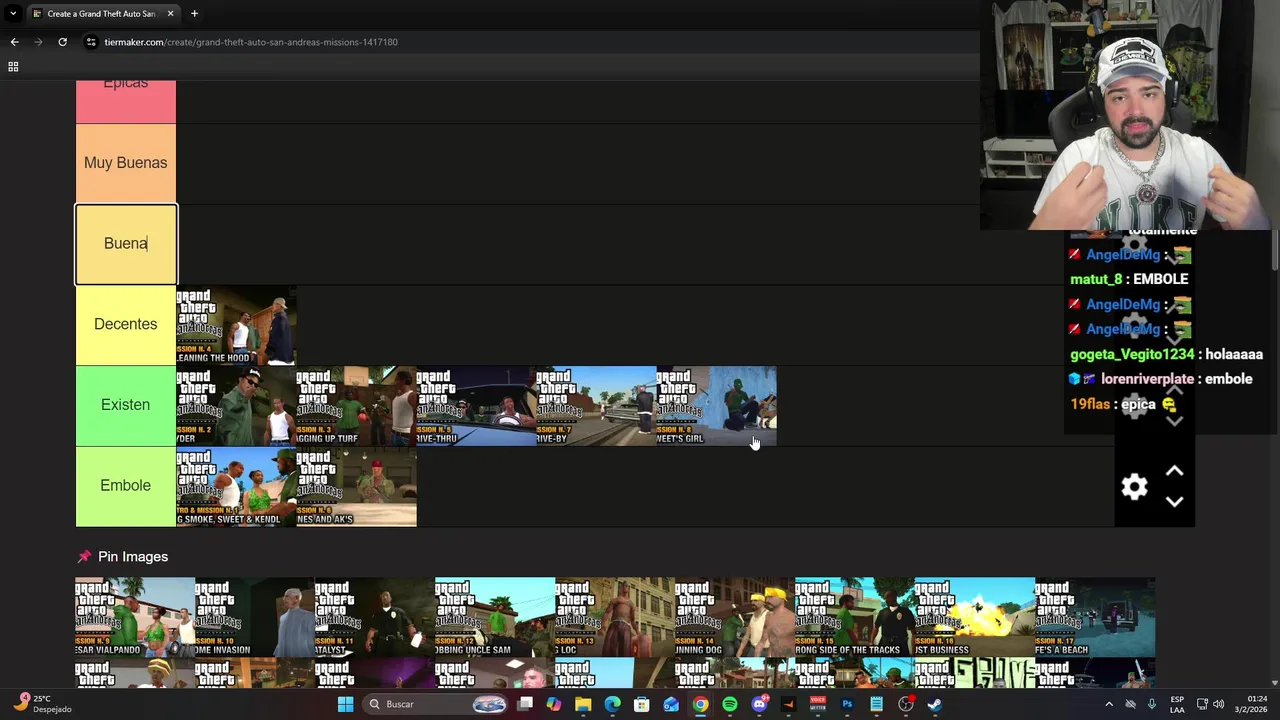View site information icon in address bar
This screenshot has height=720, width=1280.
(91, 42)
